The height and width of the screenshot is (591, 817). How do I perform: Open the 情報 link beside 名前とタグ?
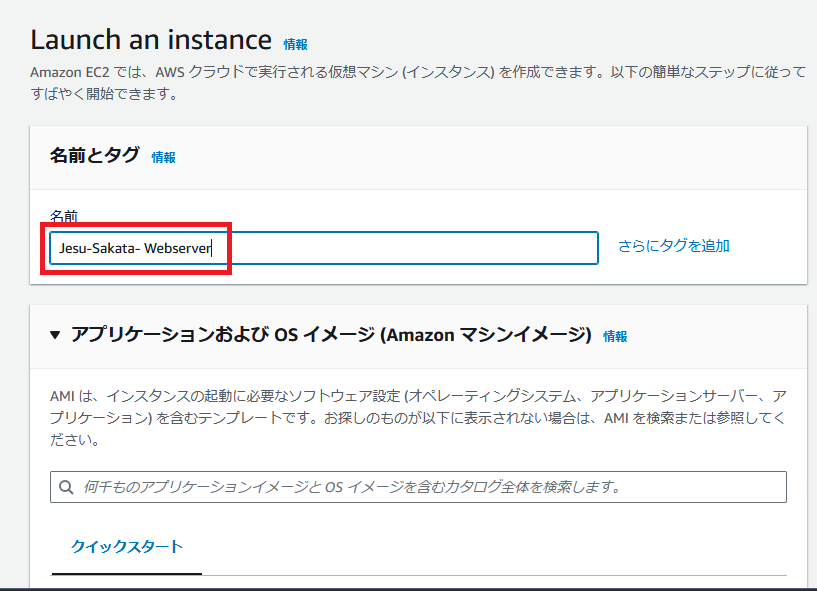pyautogui.click(x=164, y=157)
